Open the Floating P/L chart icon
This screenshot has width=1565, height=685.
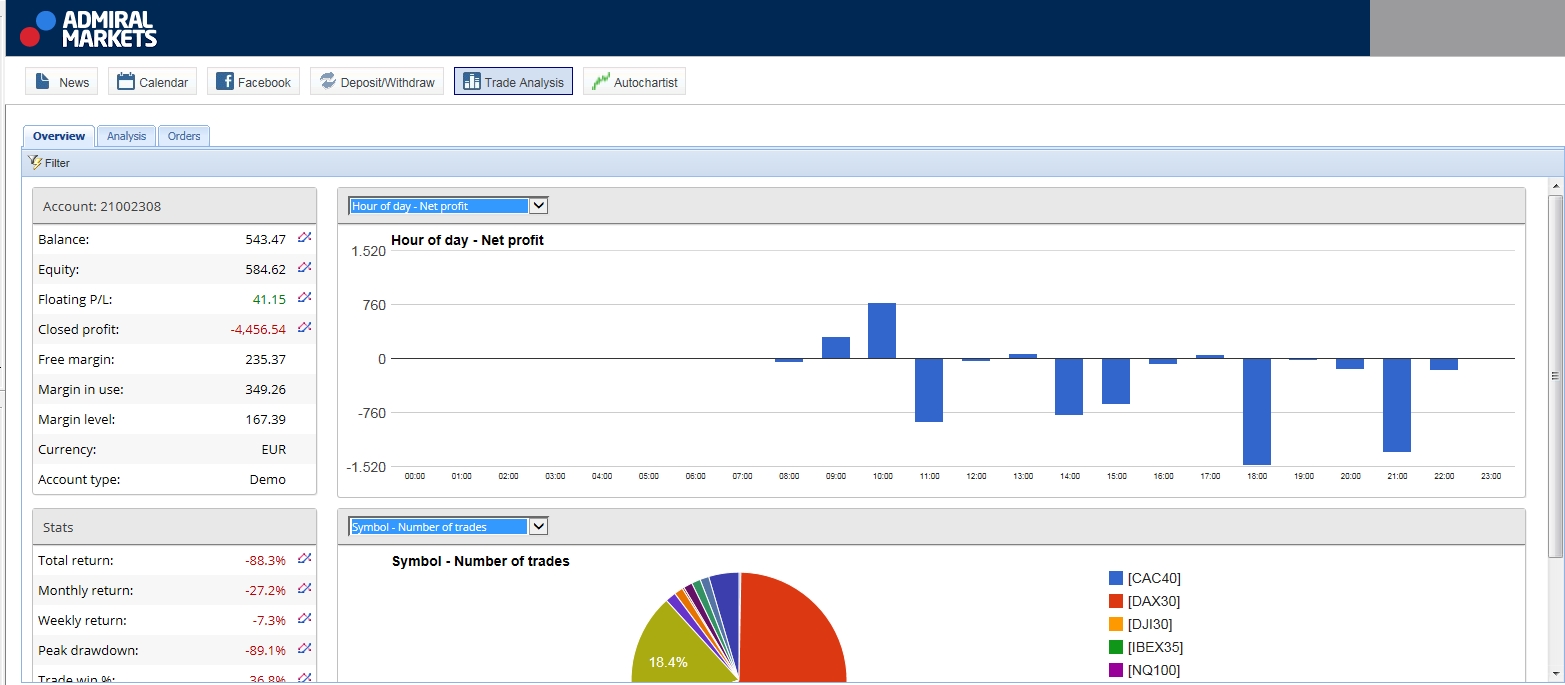[305, 298]
